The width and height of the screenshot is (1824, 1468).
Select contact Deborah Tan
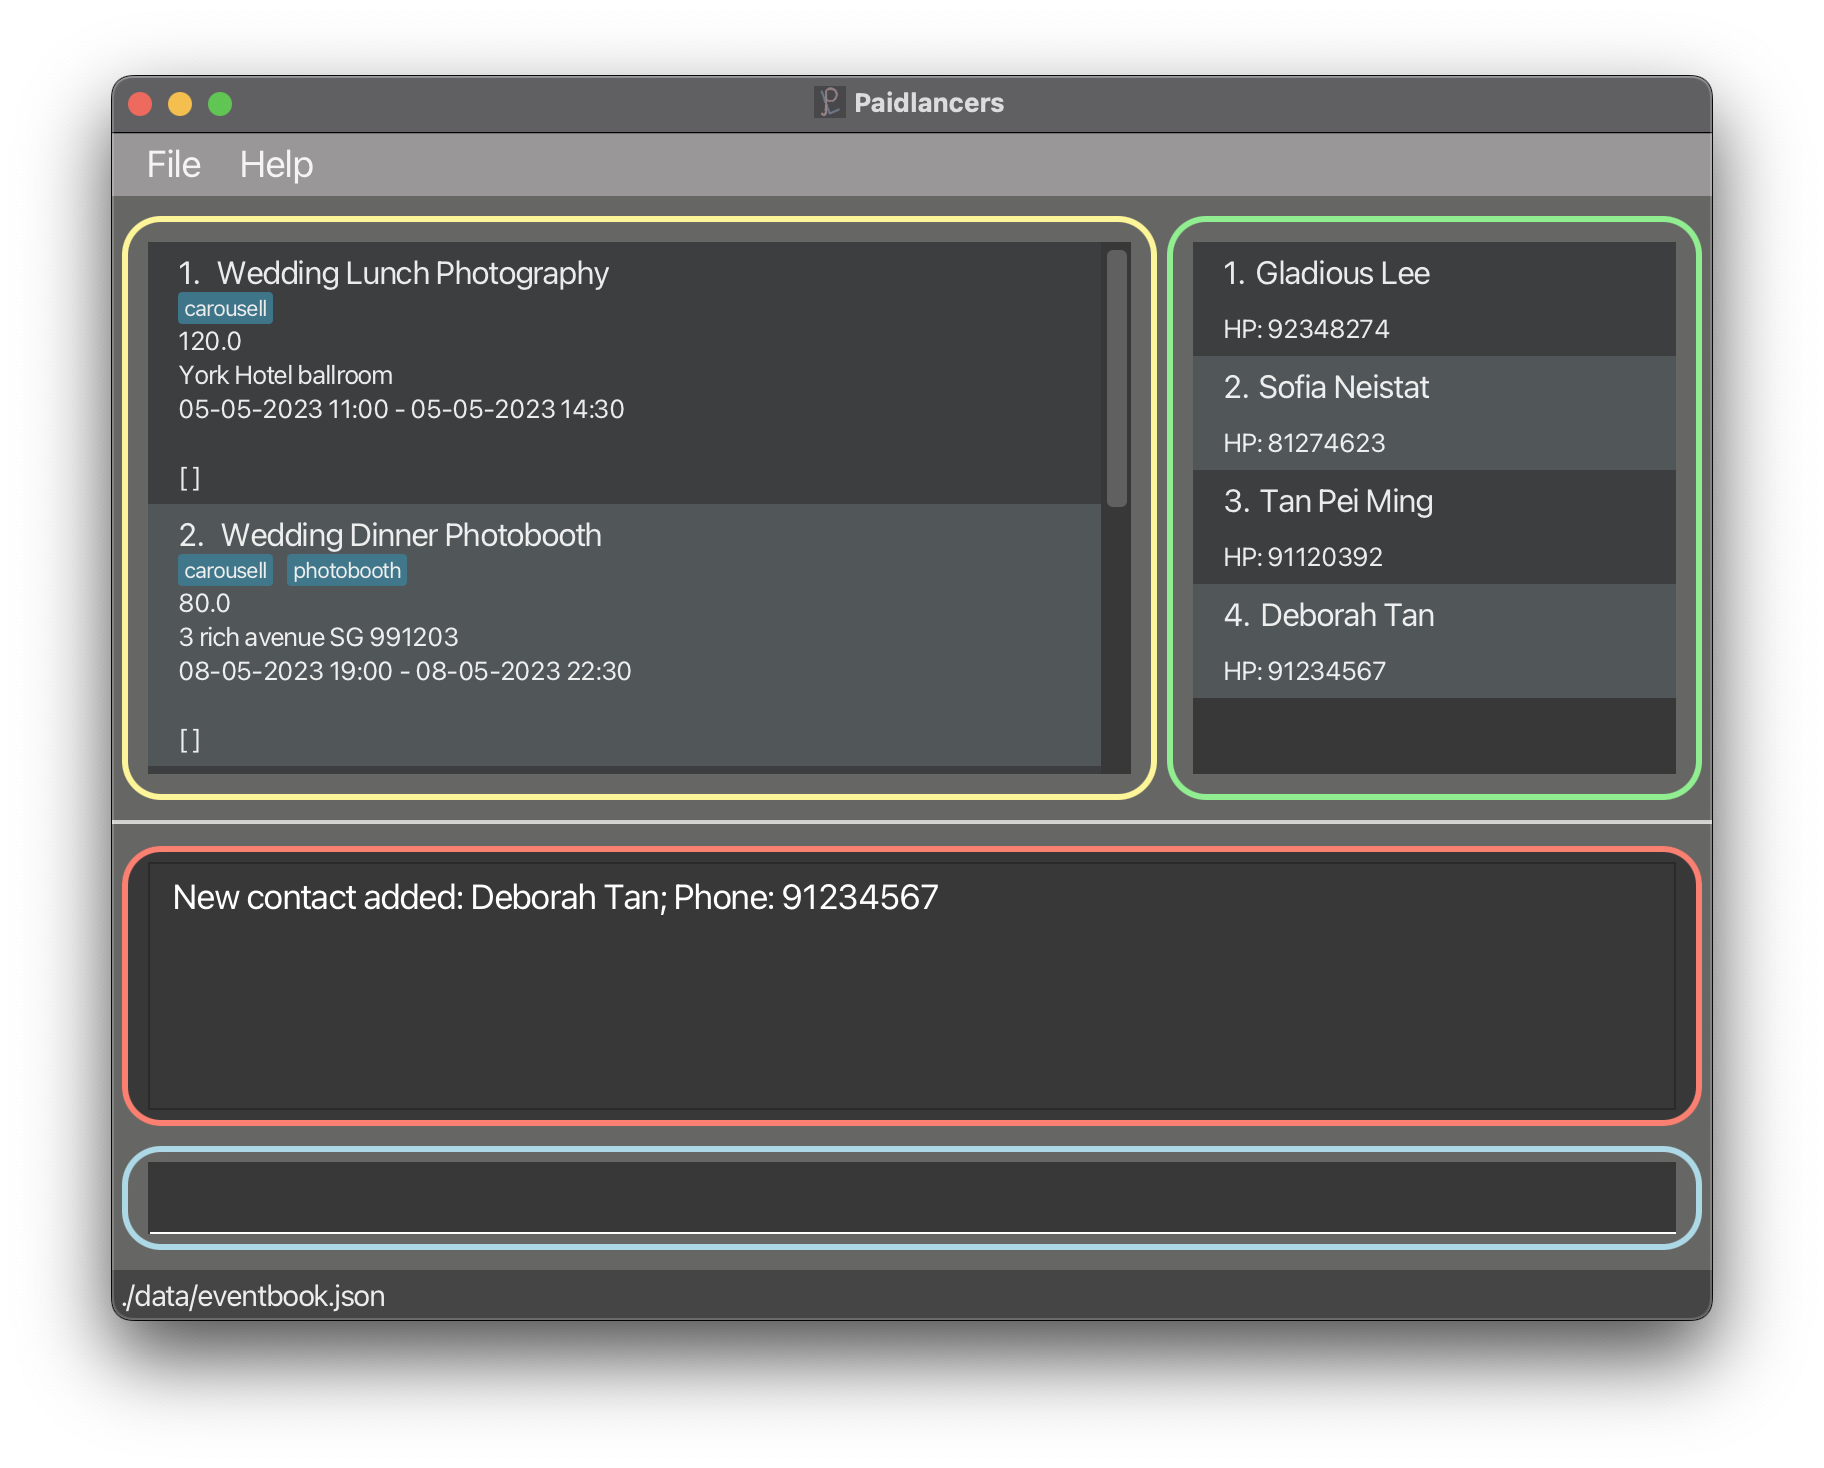click(1434, 641)
